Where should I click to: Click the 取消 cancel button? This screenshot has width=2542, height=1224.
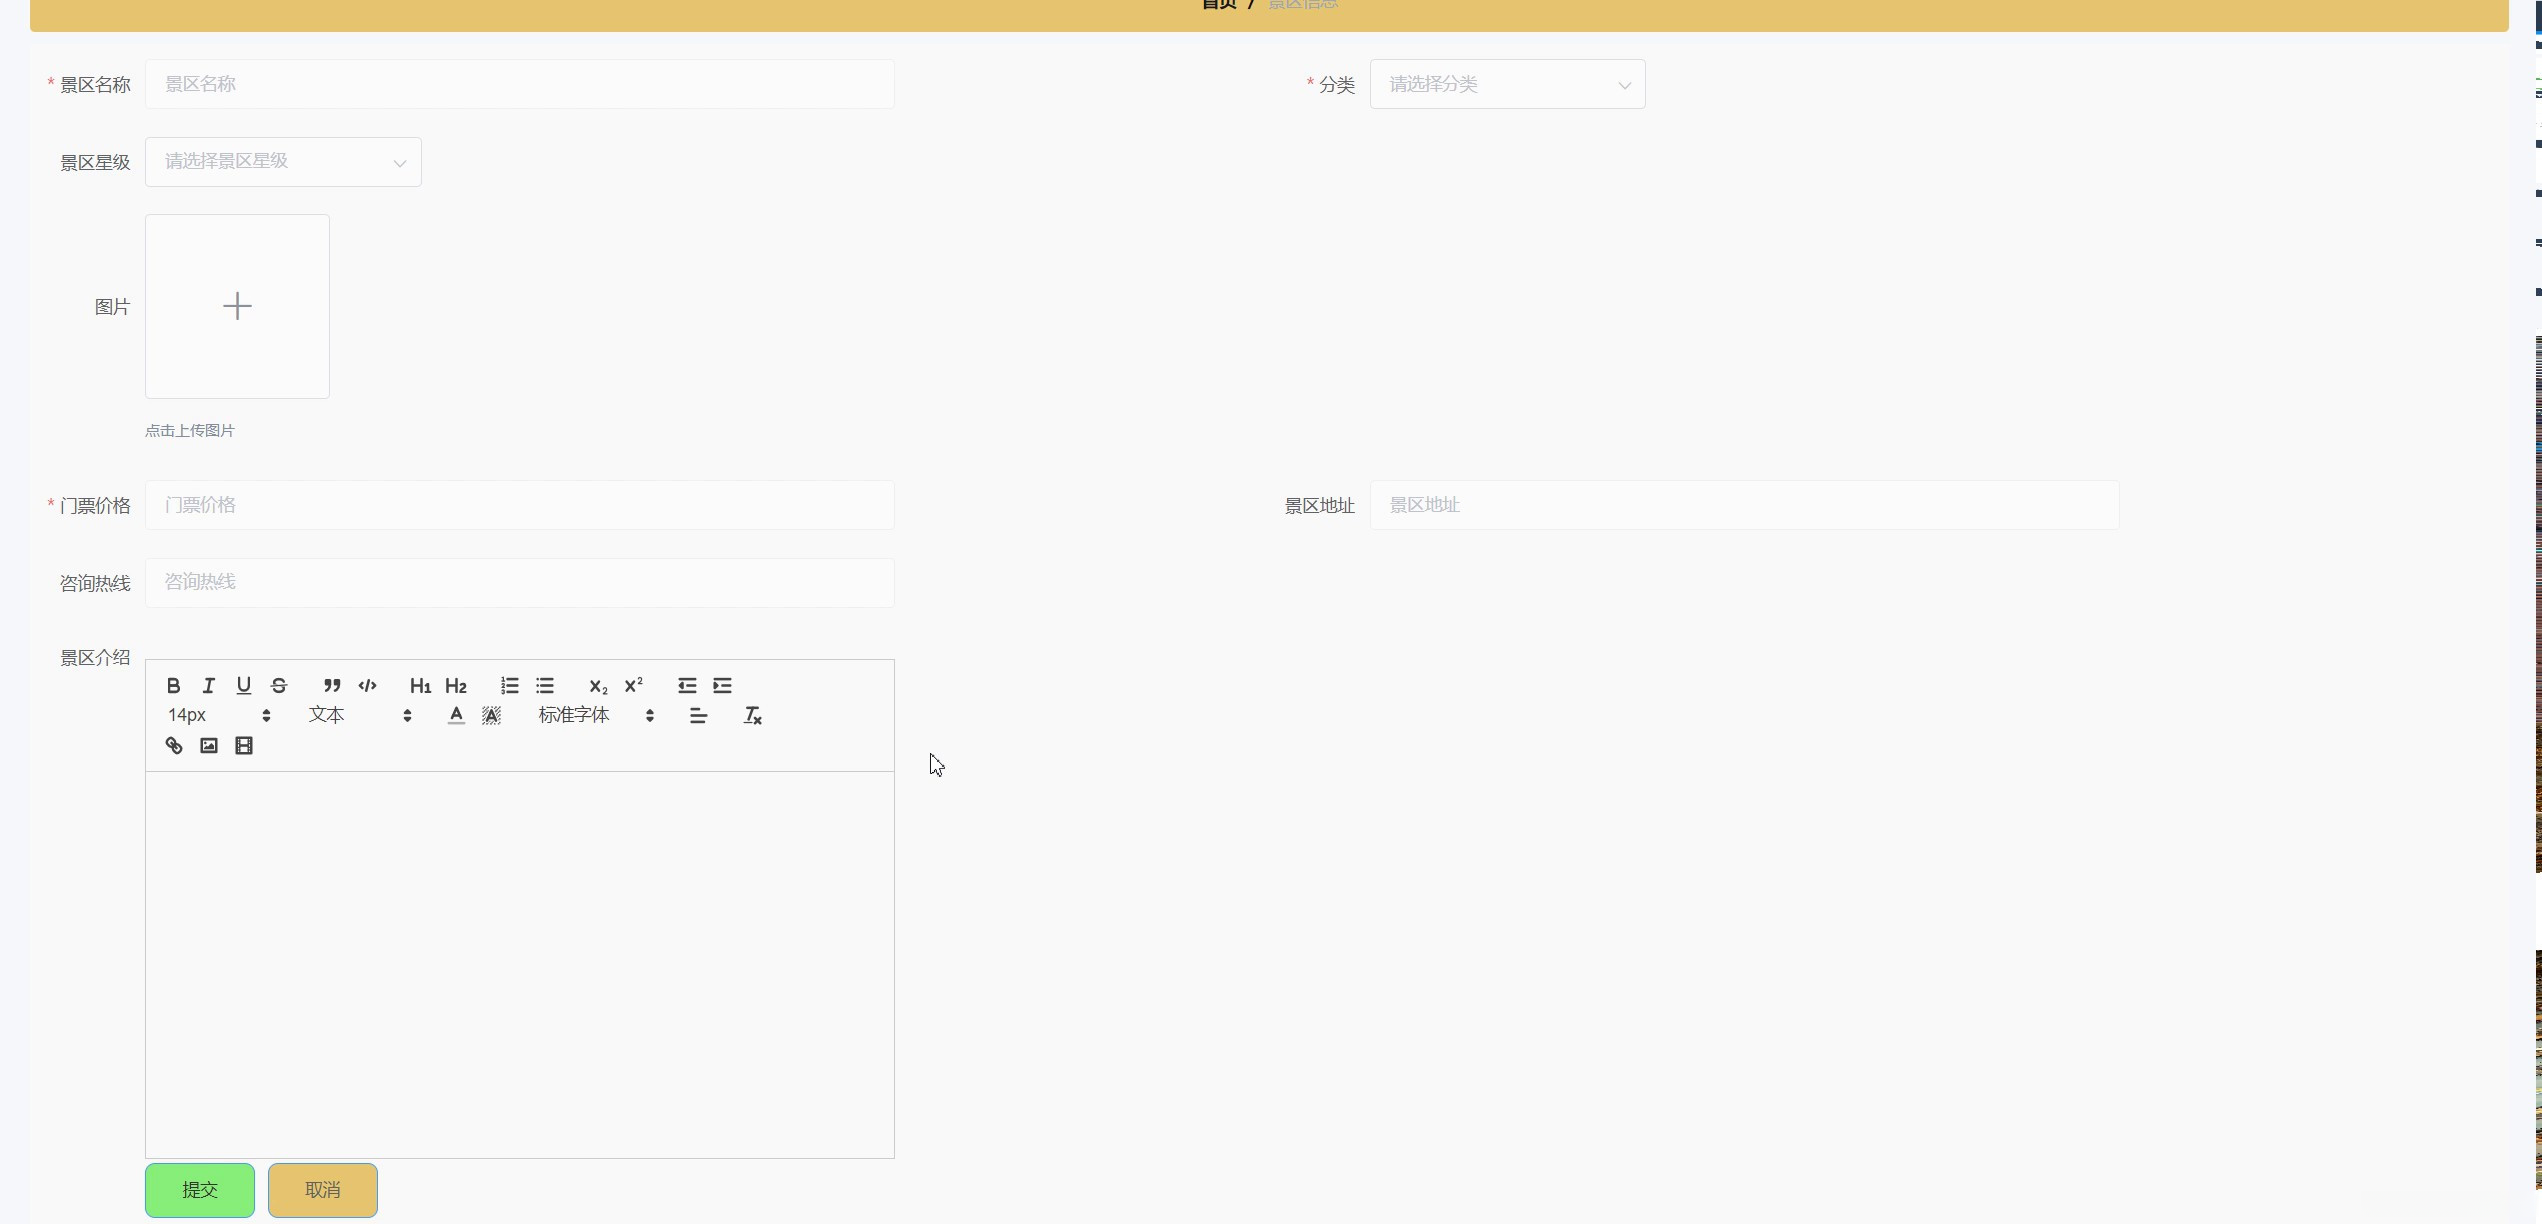(322, 1190)
